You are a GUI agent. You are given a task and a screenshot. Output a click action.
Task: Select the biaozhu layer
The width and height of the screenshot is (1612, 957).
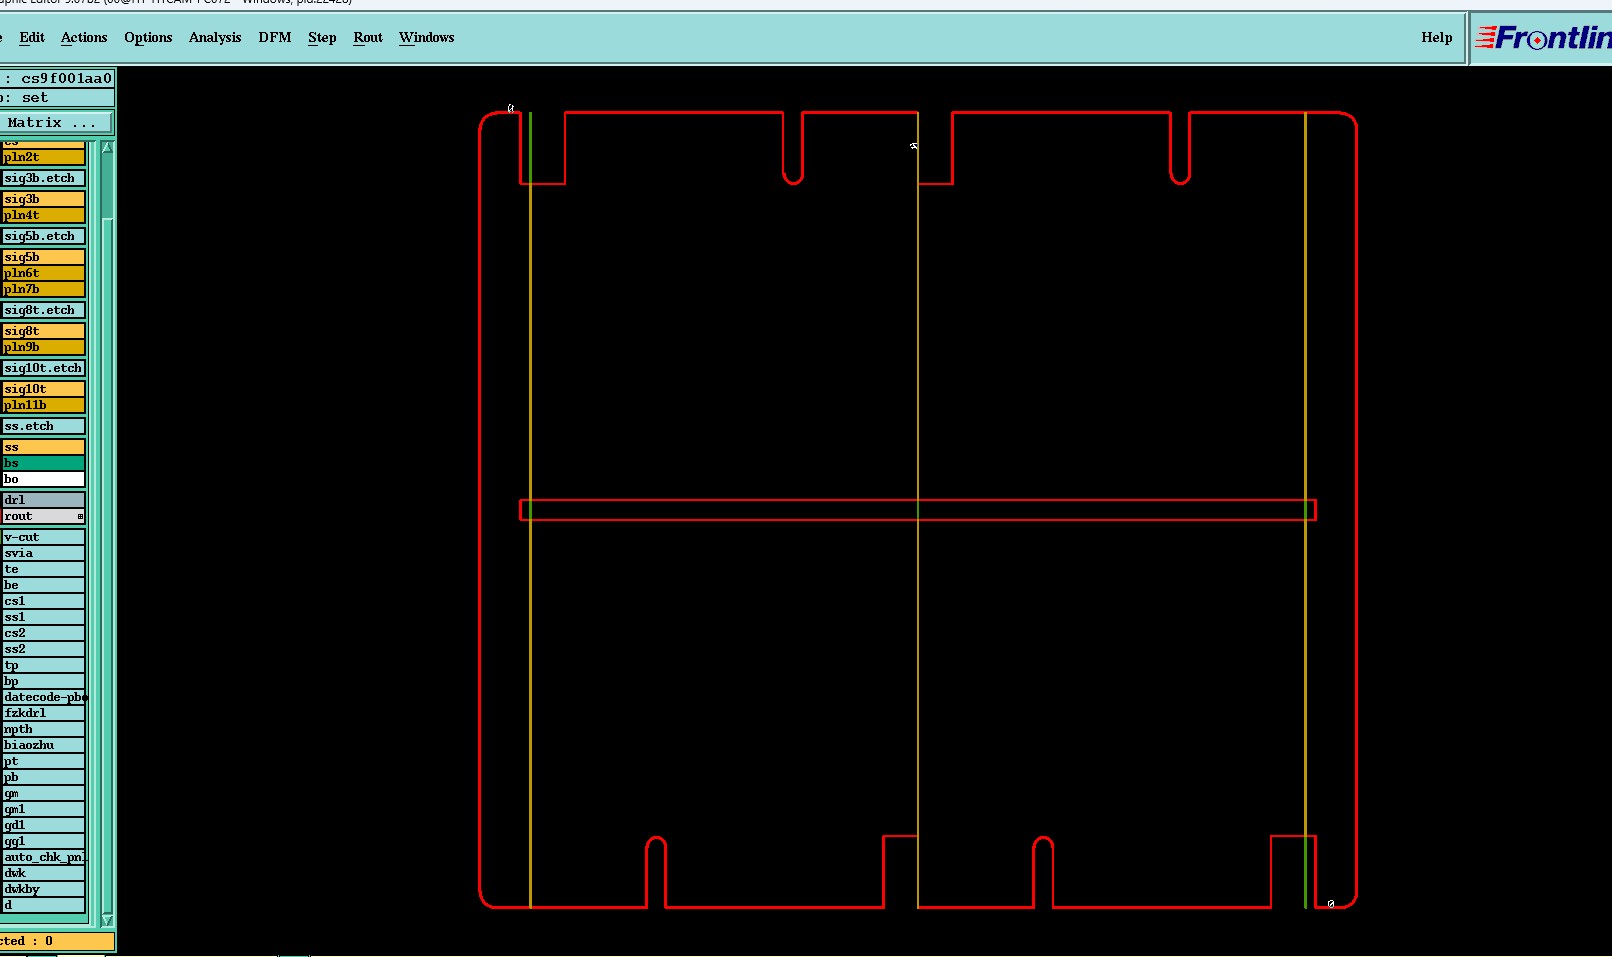(43, 745)
